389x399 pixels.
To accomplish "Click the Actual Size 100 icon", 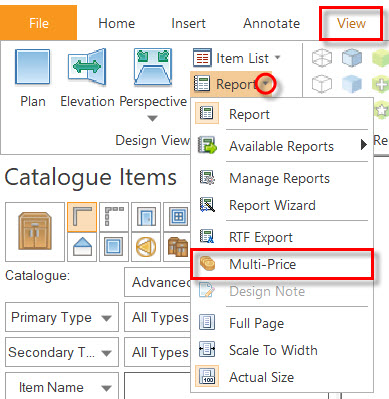I will coord(207,376).
